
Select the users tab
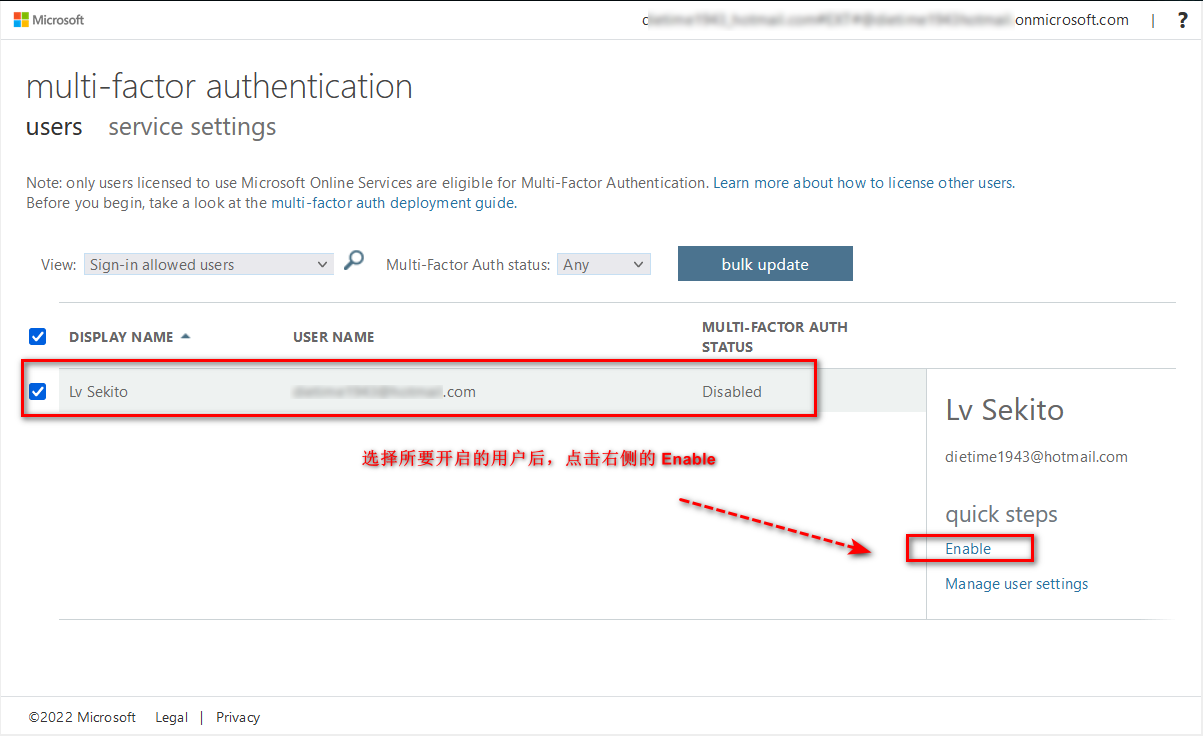(x=54, y=127)
